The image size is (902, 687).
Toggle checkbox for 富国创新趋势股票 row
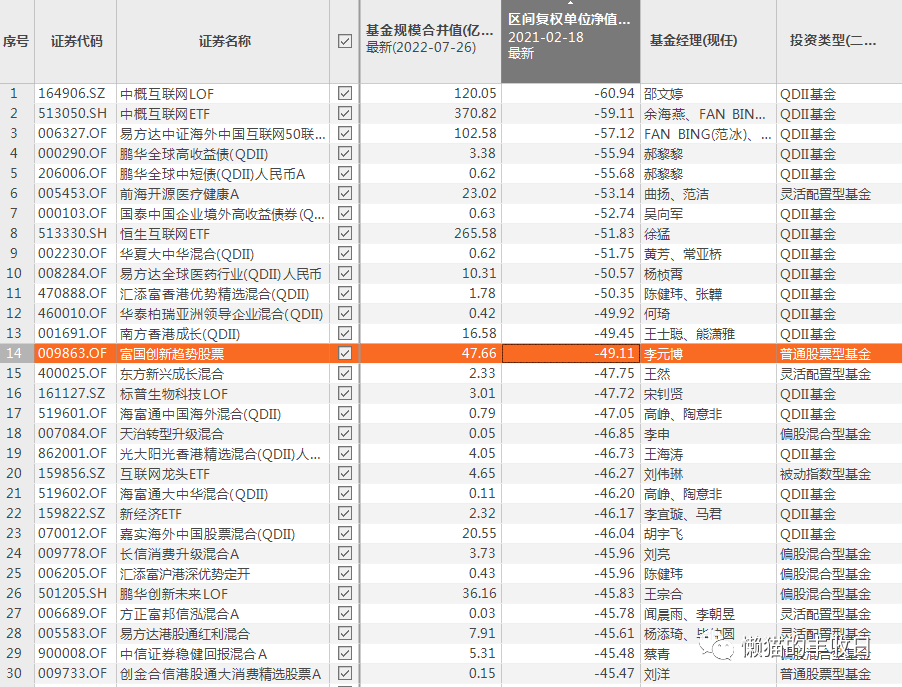point(345,353)
